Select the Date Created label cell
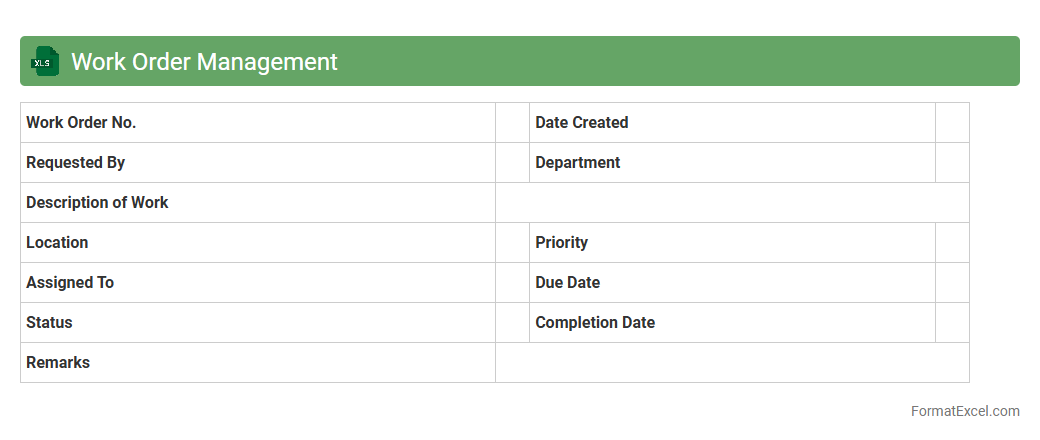 tap(732, 122)
